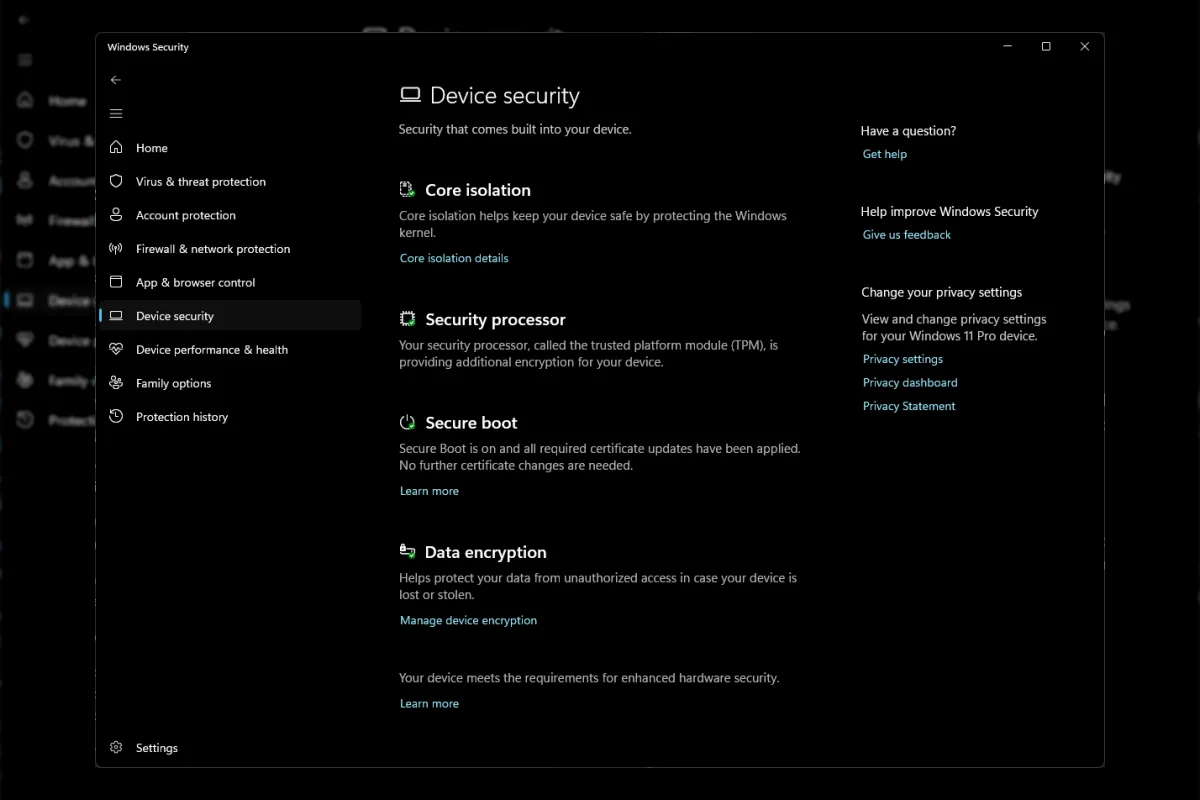Open App & browser control

tap(230, 282)
